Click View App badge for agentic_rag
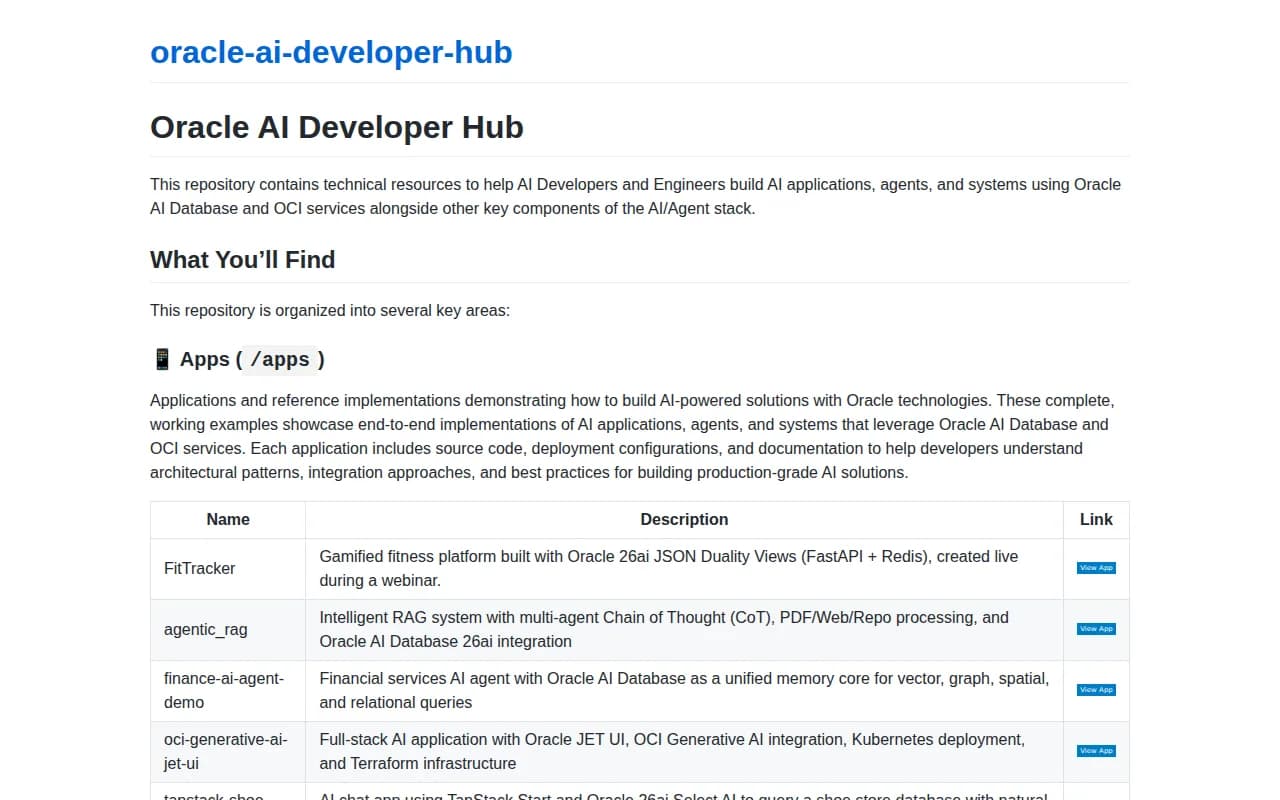Image resolution: width=1280 pixels, height=800 pixels. 1096,629
